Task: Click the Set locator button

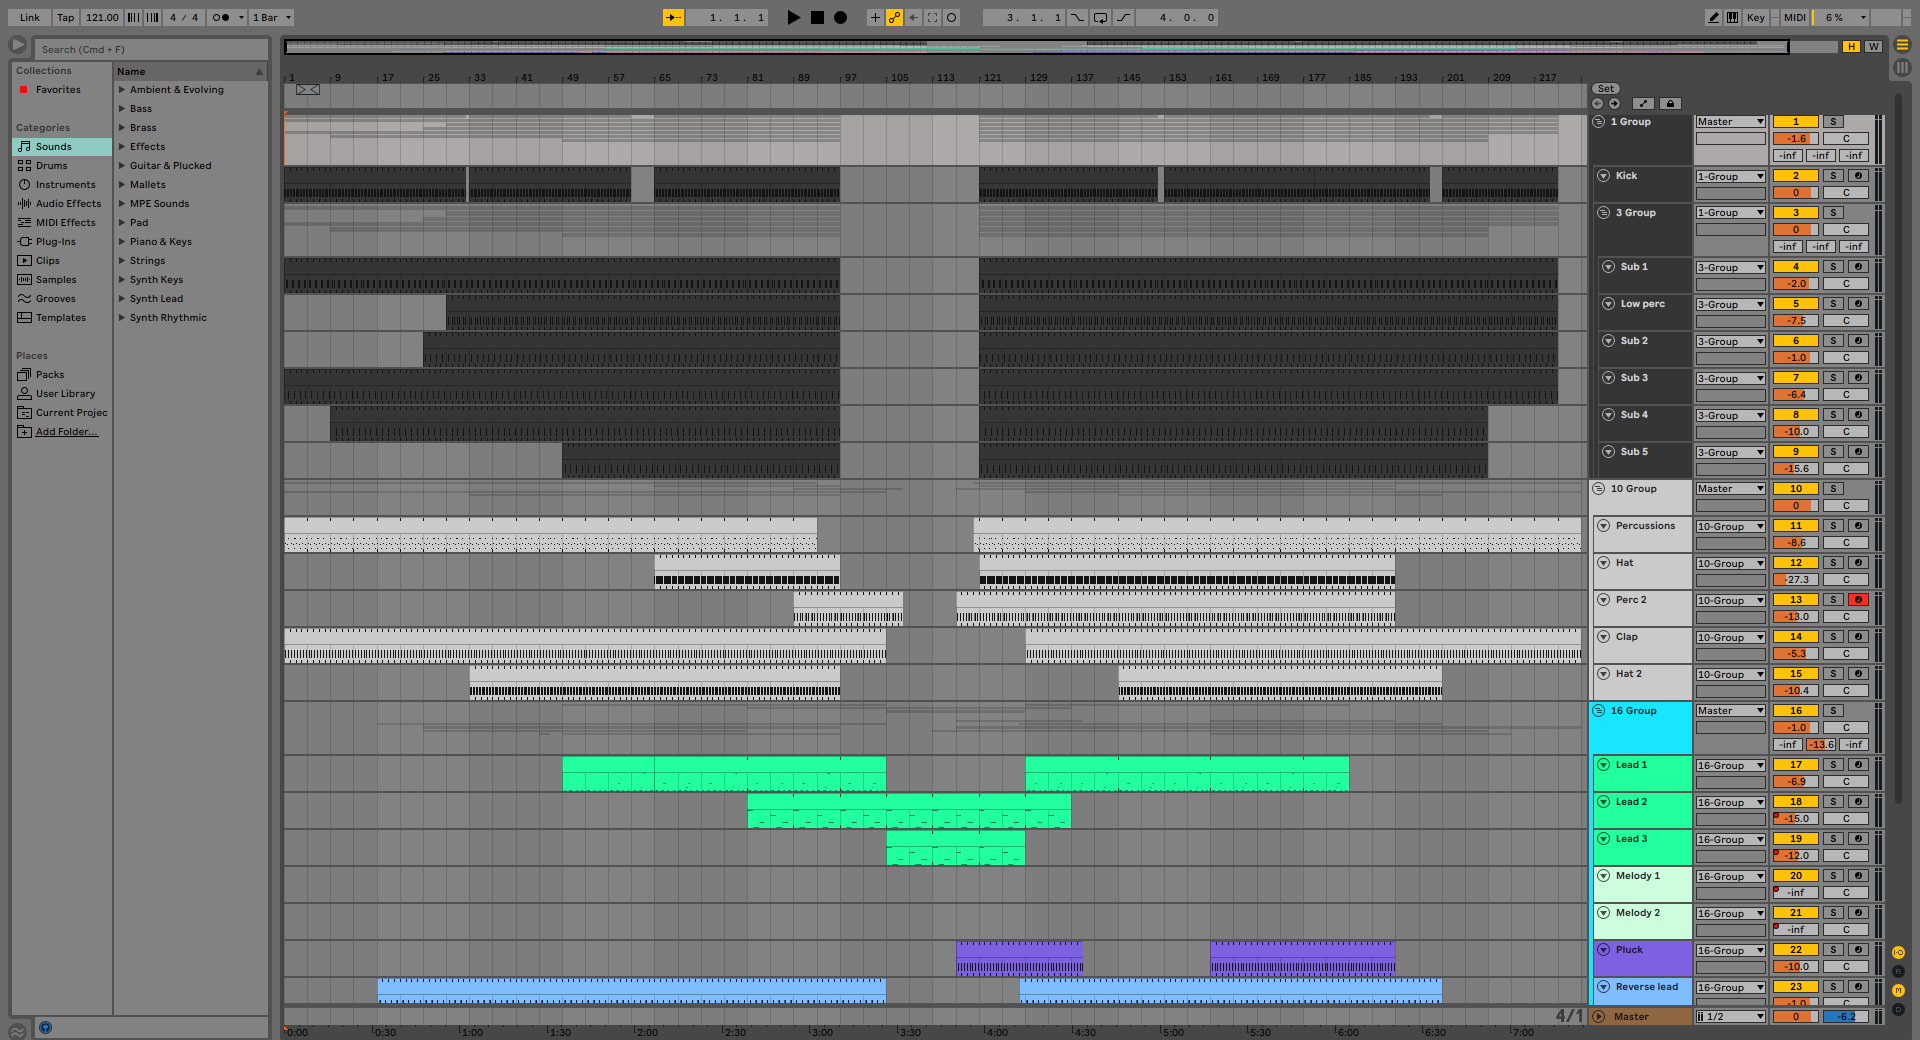Action: point(1606,89)
